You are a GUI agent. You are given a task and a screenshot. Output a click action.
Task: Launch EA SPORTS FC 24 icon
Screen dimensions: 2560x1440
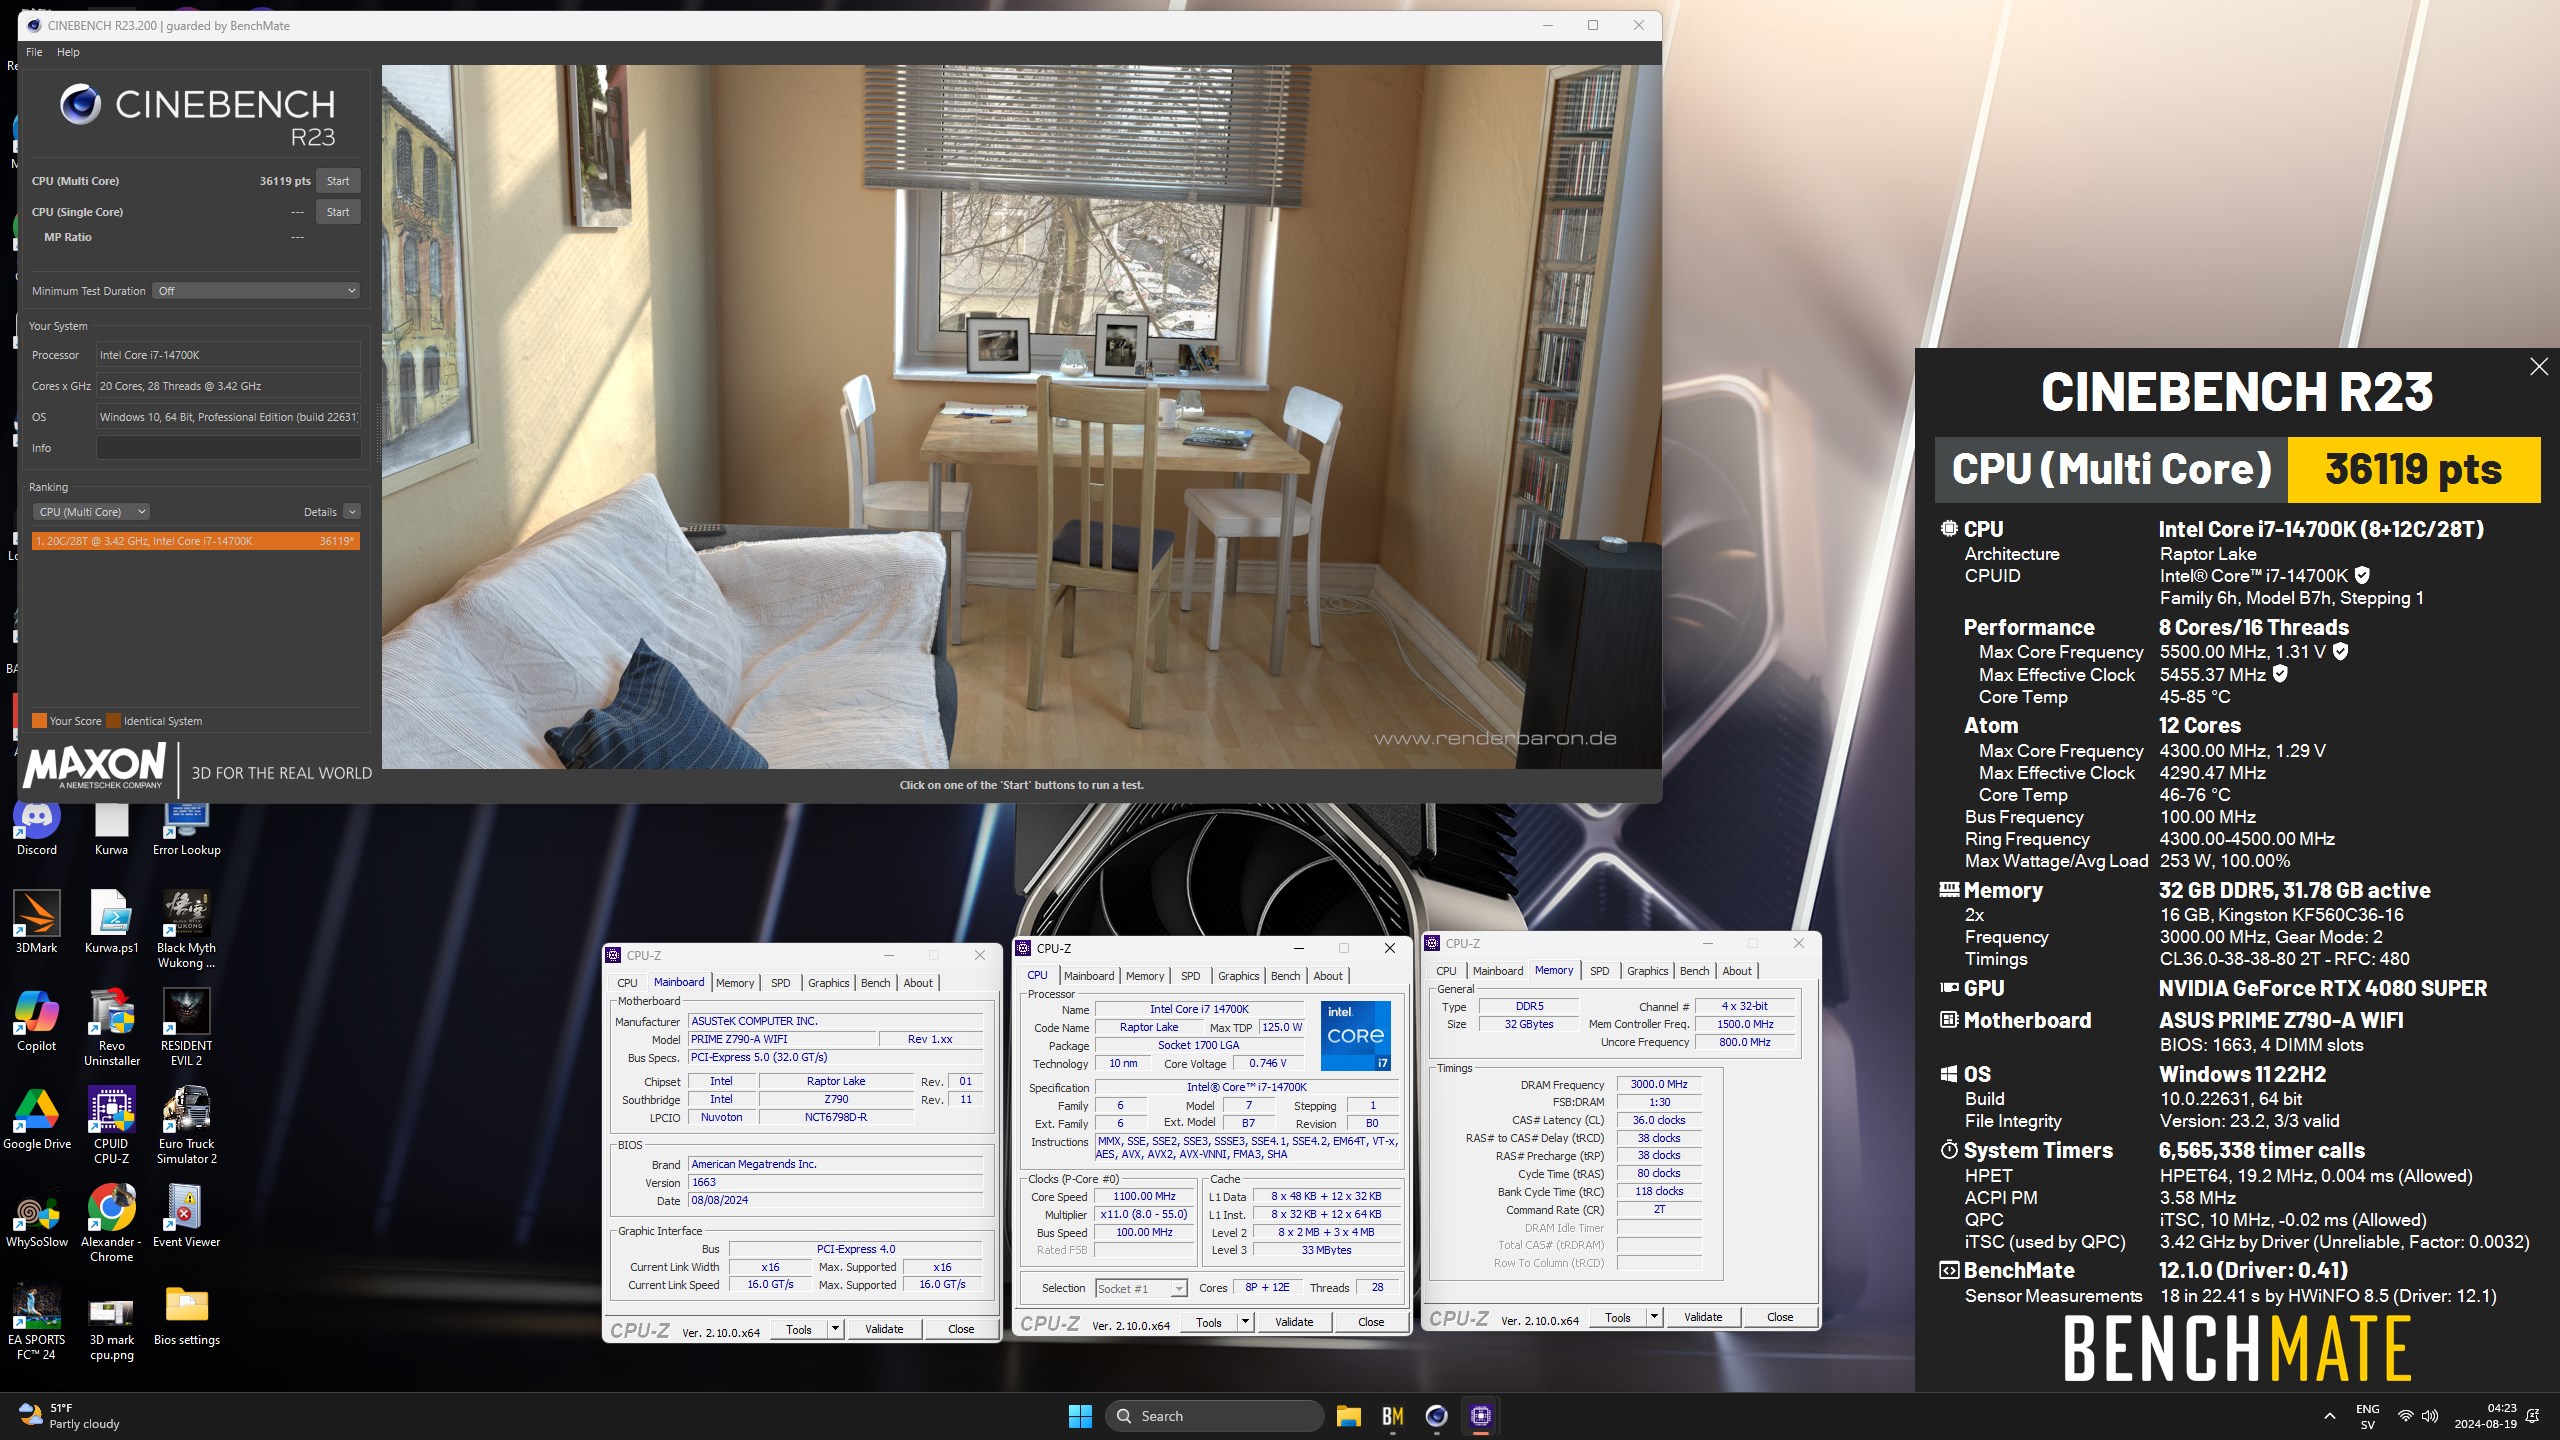point(37,1321)
